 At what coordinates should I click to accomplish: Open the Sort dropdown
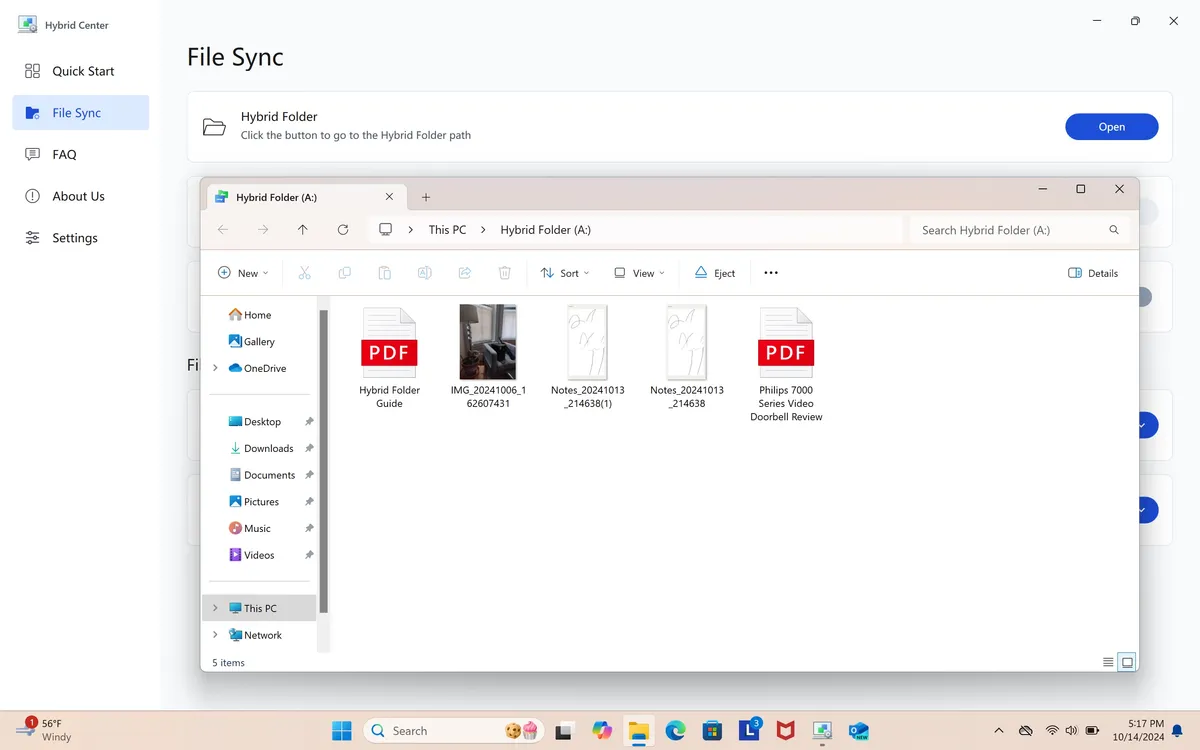point(565,273)
